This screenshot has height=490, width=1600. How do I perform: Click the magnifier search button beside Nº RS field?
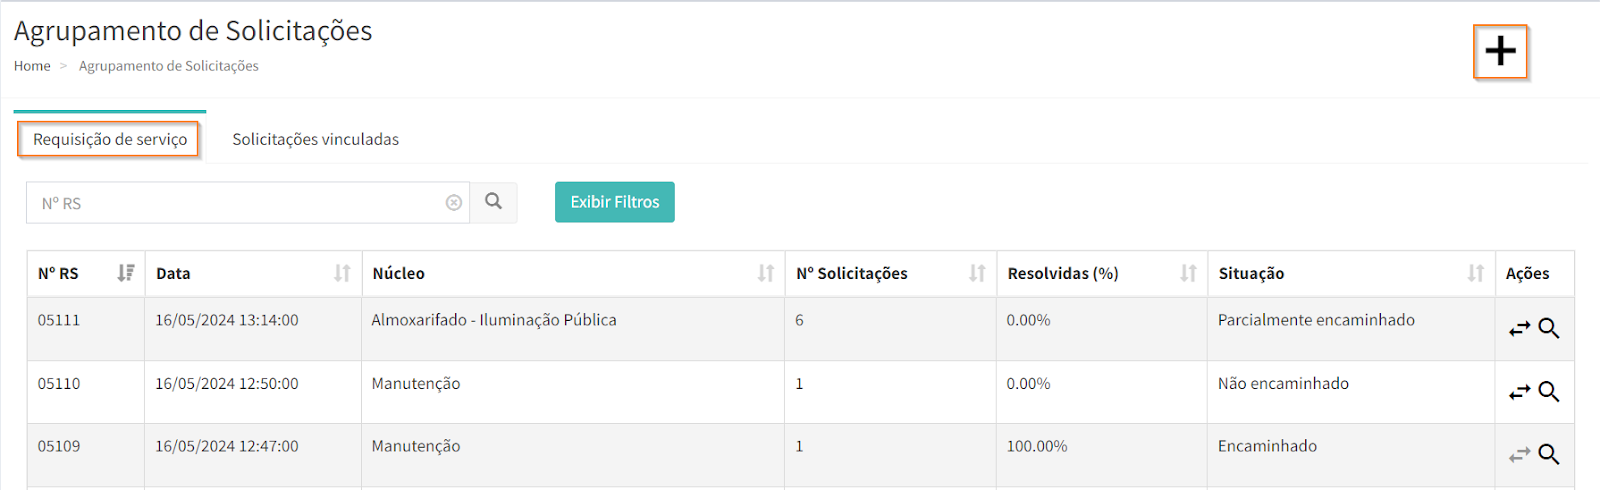[x=493, y=202]
